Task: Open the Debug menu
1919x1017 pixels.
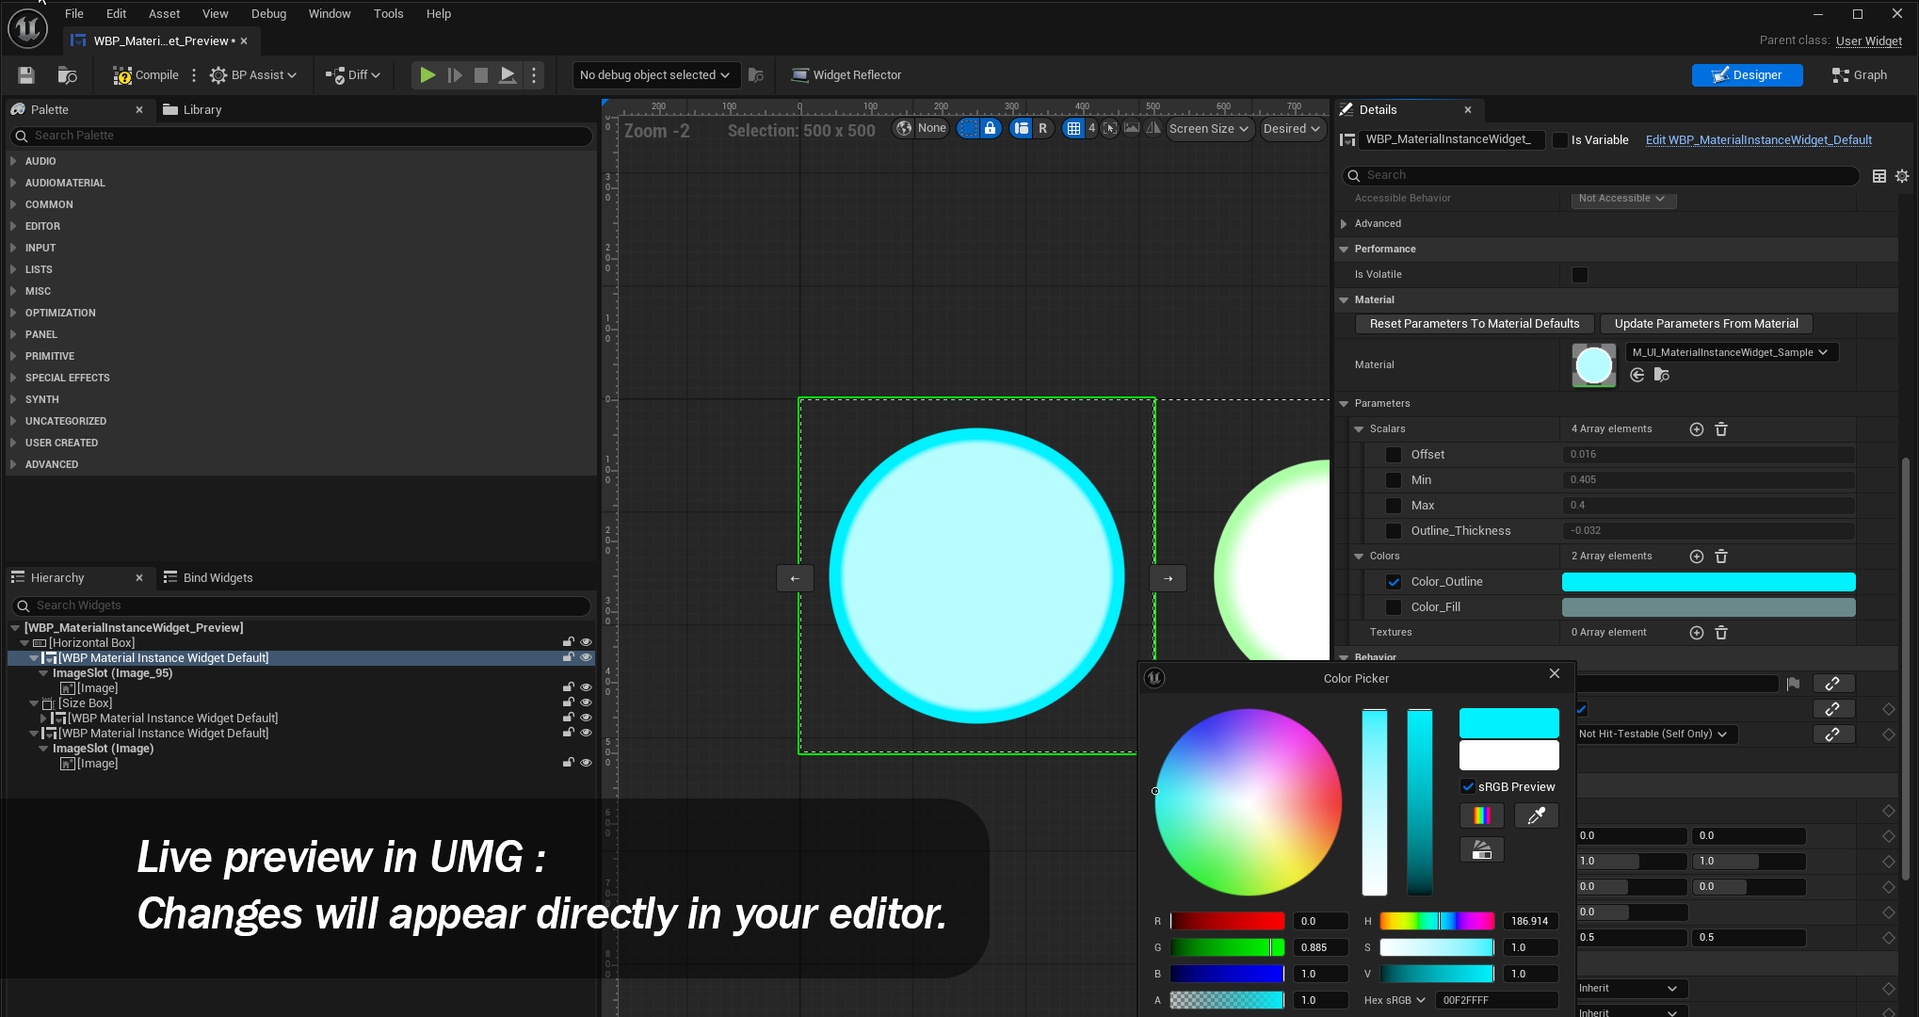Action: click(x=268, y=14)
